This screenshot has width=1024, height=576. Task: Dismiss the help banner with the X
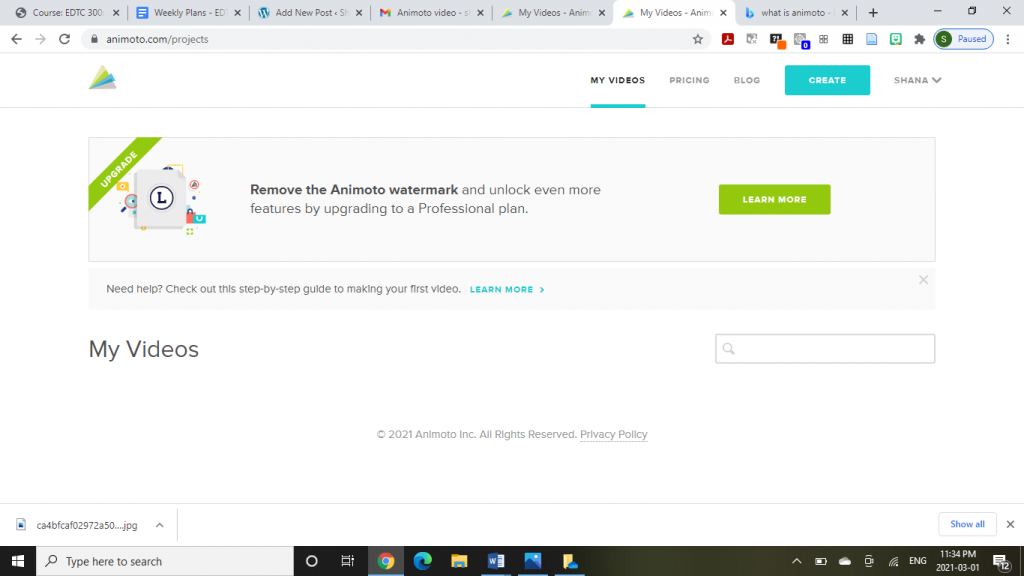pos(923,280)
